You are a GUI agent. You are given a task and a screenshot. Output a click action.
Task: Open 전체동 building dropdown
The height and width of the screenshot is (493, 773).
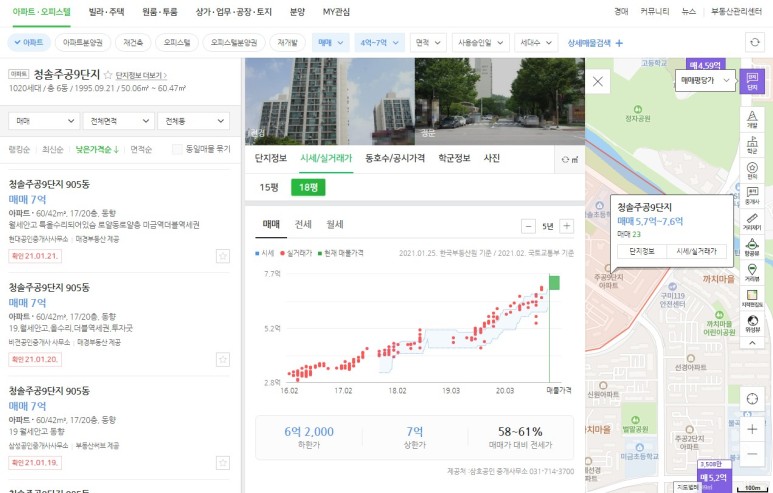click(x=194, y=121)
